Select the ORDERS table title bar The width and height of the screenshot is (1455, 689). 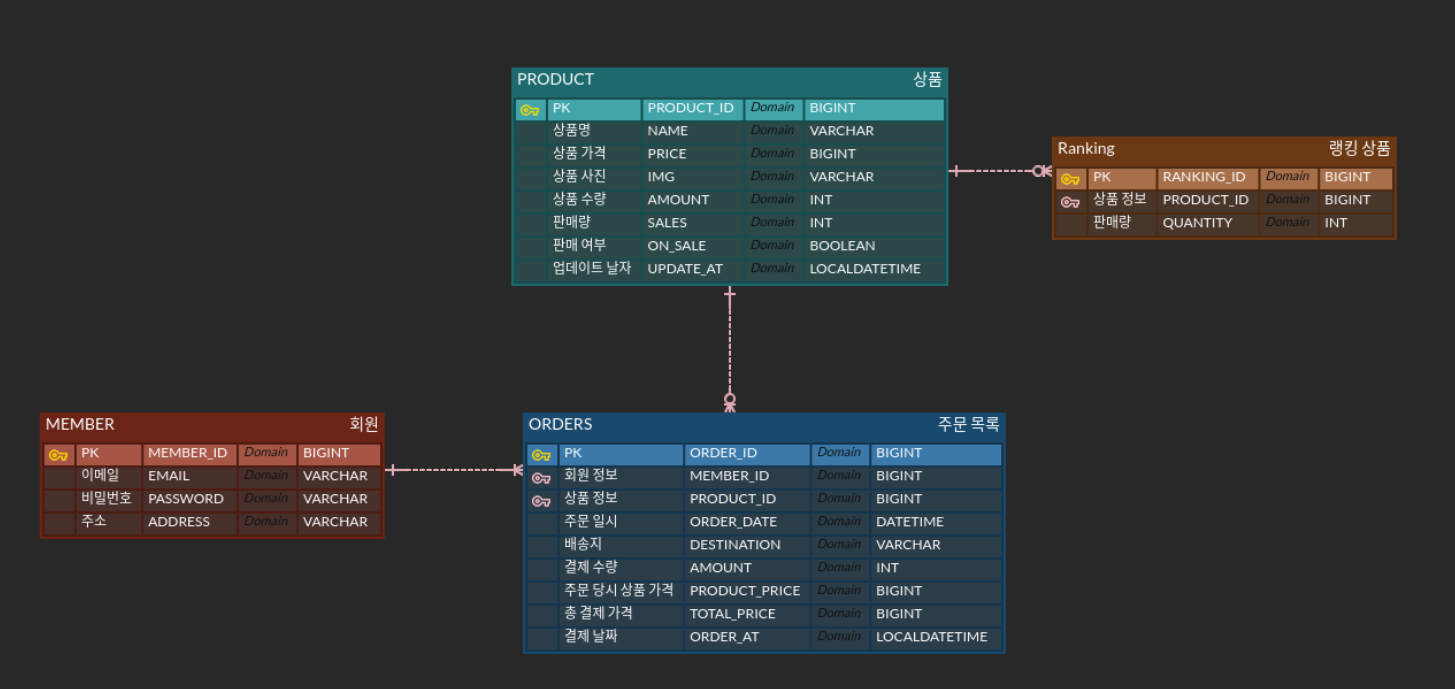click(x=700, y=424)
